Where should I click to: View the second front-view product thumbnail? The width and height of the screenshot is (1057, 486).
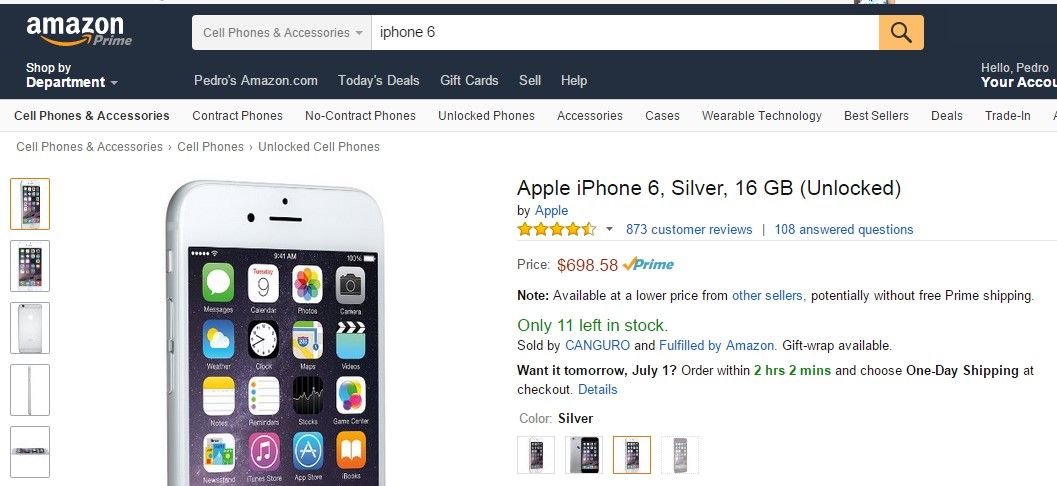(x=30, y=266)
